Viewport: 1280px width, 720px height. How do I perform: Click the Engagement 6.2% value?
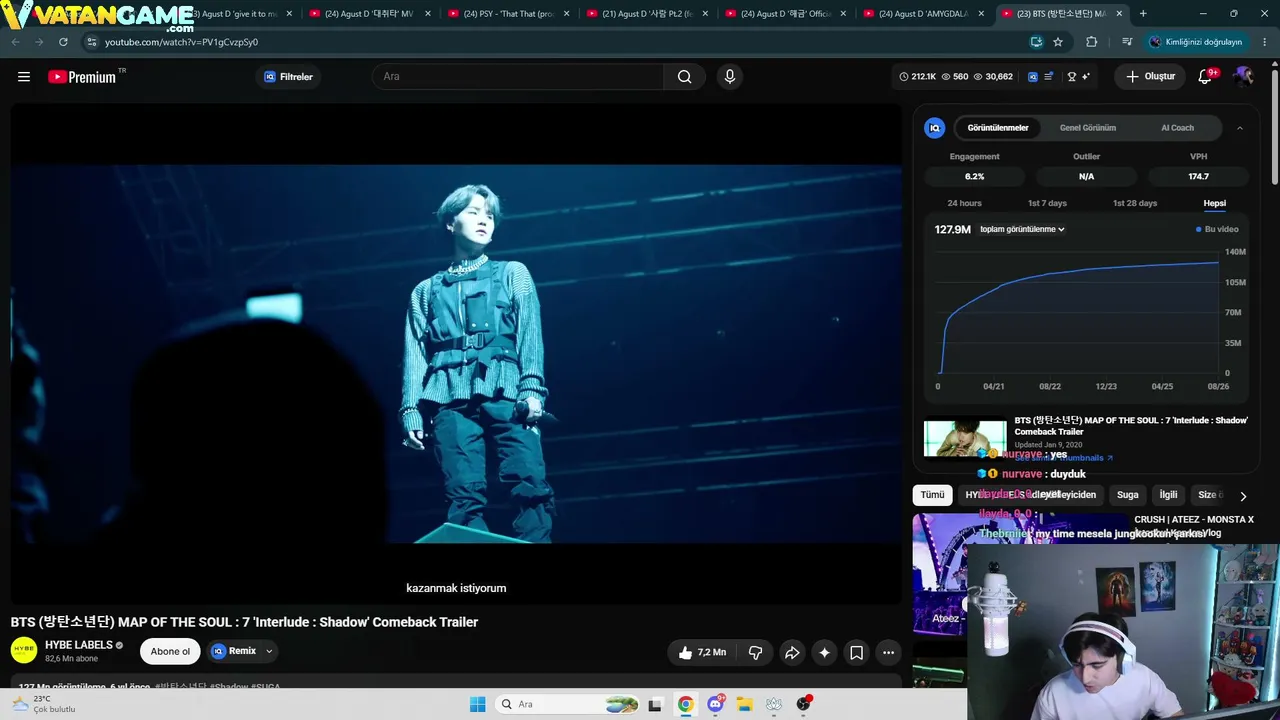click(x=975, y=177)
